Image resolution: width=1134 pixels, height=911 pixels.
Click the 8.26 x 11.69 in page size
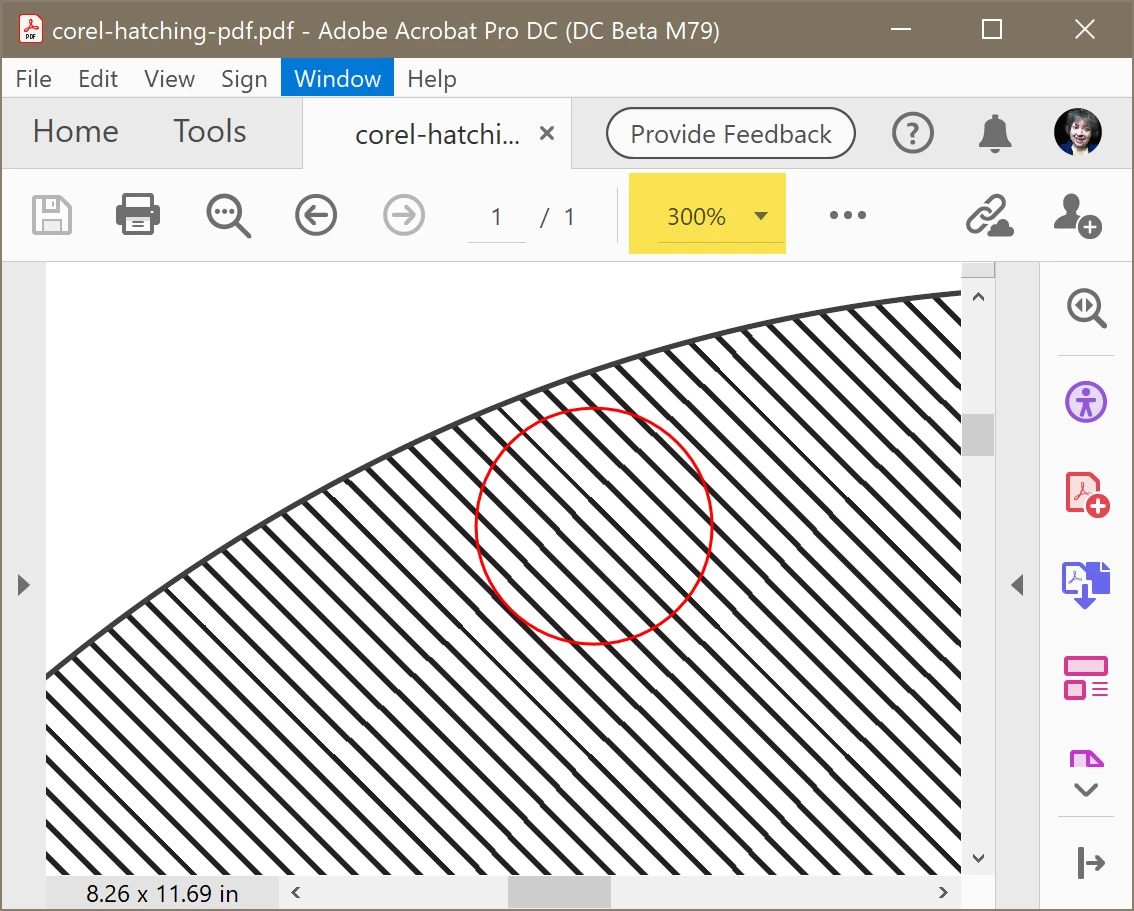(x=162, y=894)
